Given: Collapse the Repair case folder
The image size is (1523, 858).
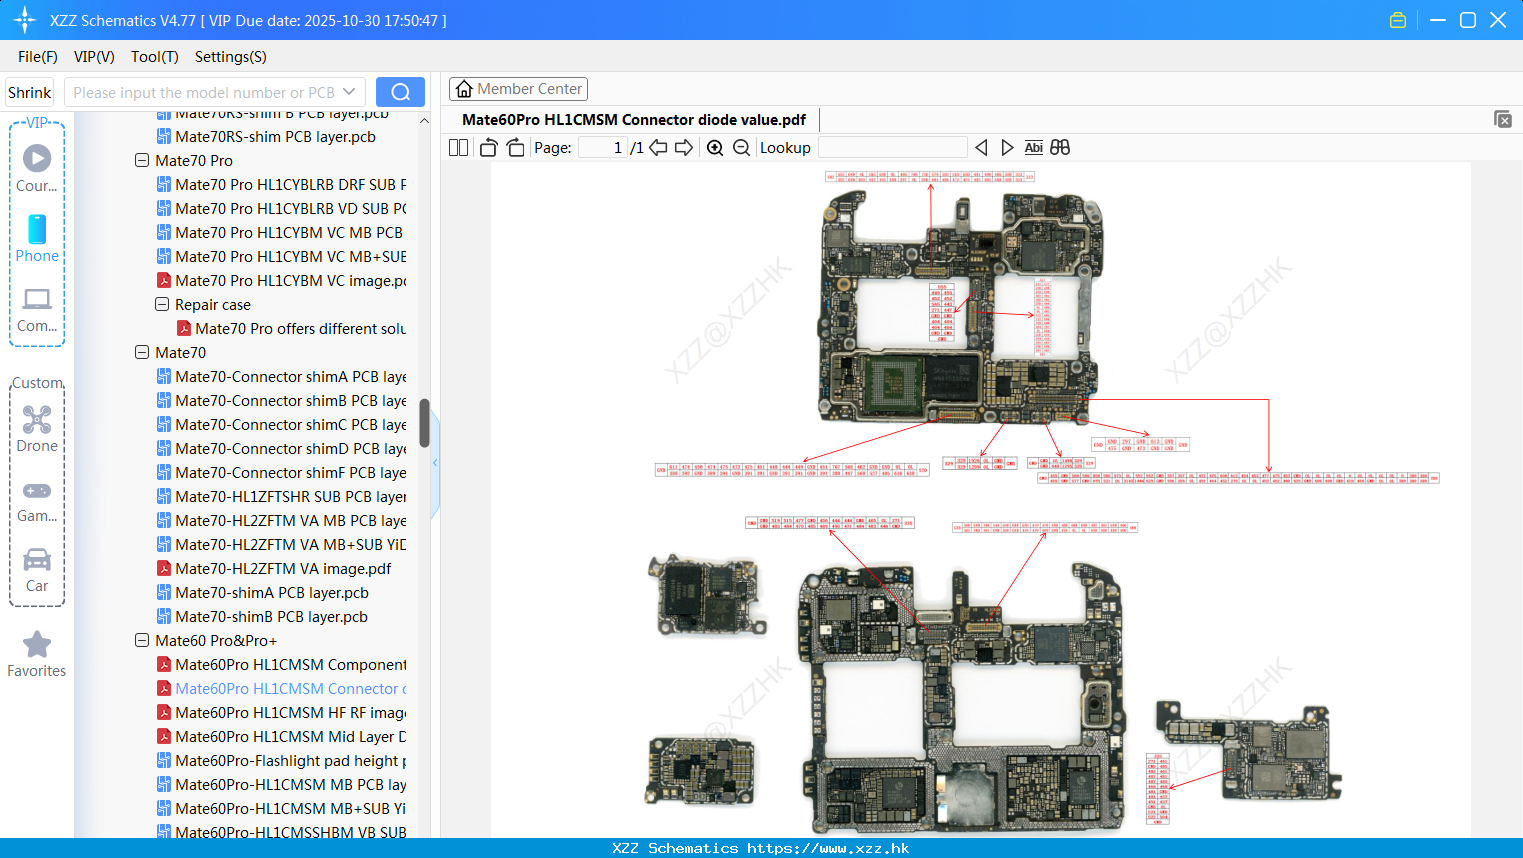Looking at the screenshot, I should (162, 304).
